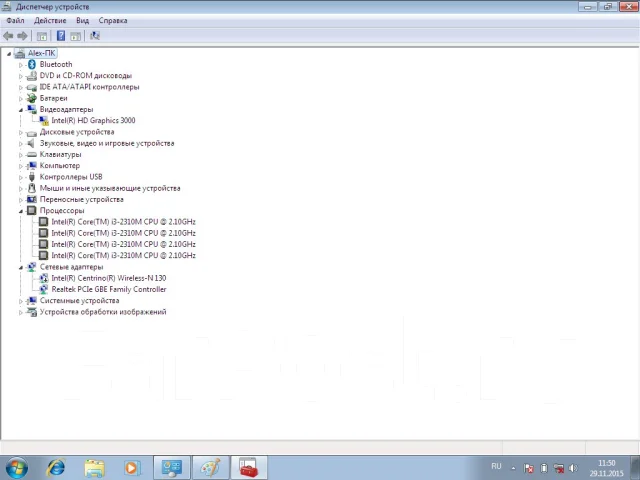Switch to the red toolbox taskbar app
Screen dimensions: 640x480
249,468
